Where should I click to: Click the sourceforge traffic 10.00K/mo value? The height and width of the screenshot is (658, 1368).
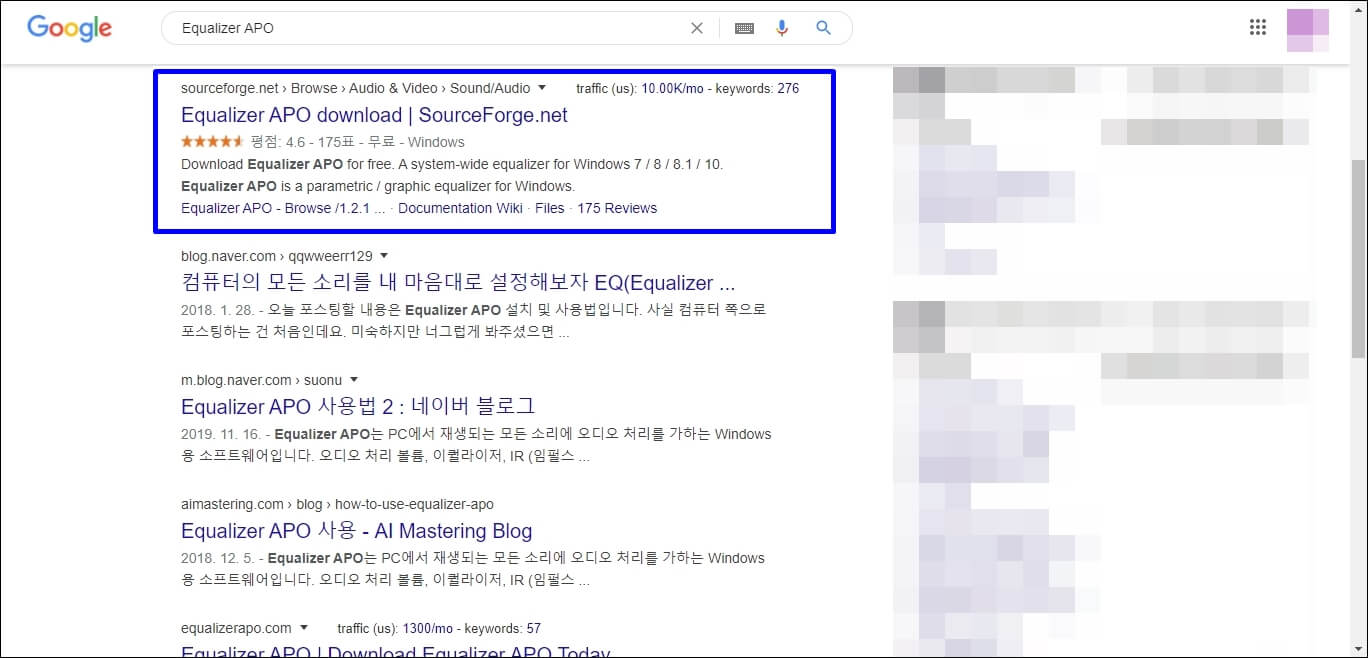[x=673, y=88]
